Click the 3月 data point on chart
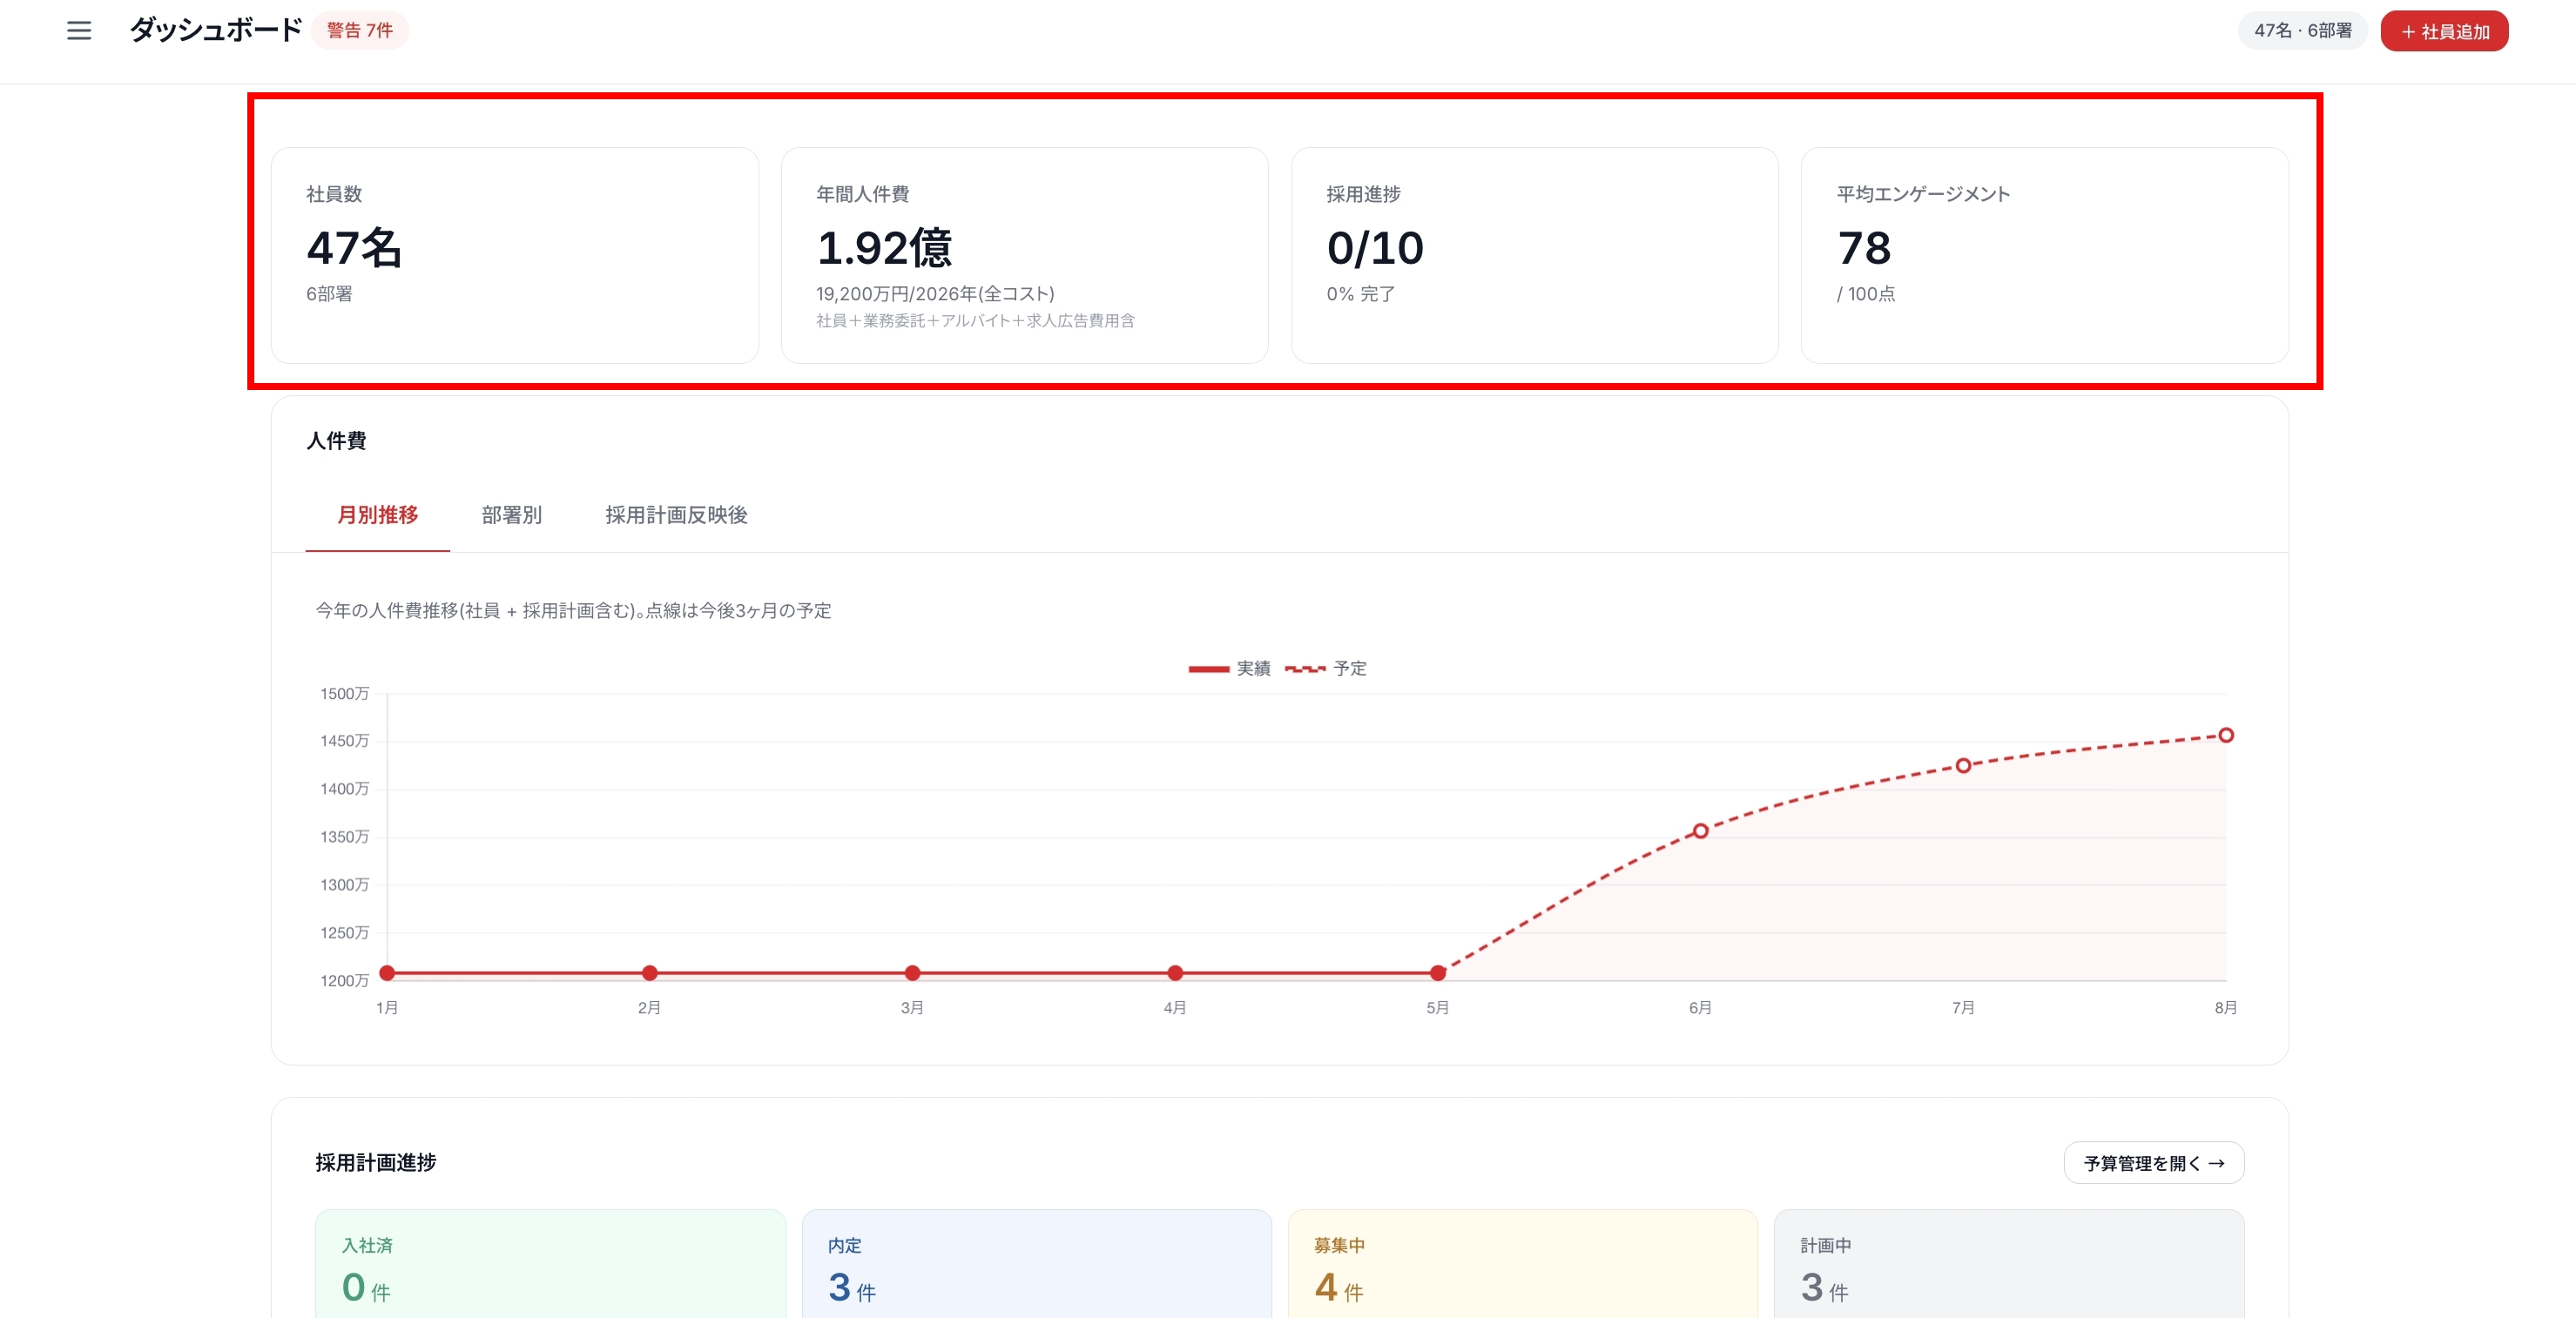Image resolution: width=2576 pixels, height=1318 pixels. (913, 973)
